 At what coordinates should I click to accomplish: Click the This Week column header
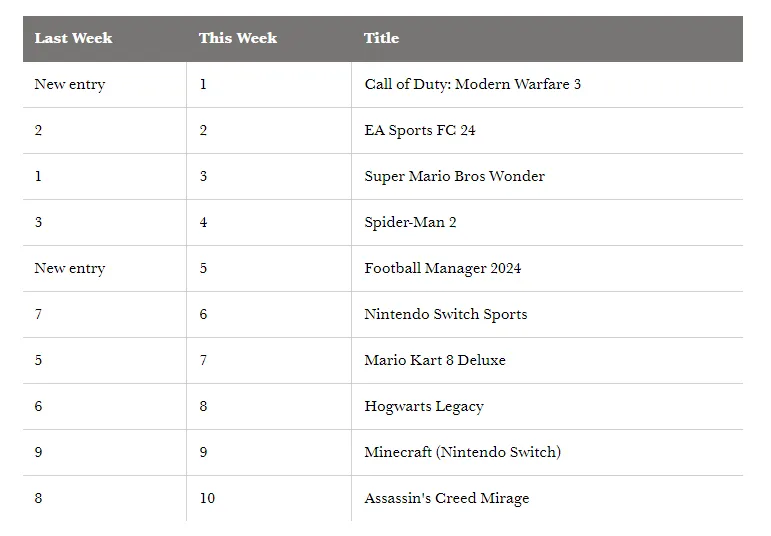(x=238, y=38)
